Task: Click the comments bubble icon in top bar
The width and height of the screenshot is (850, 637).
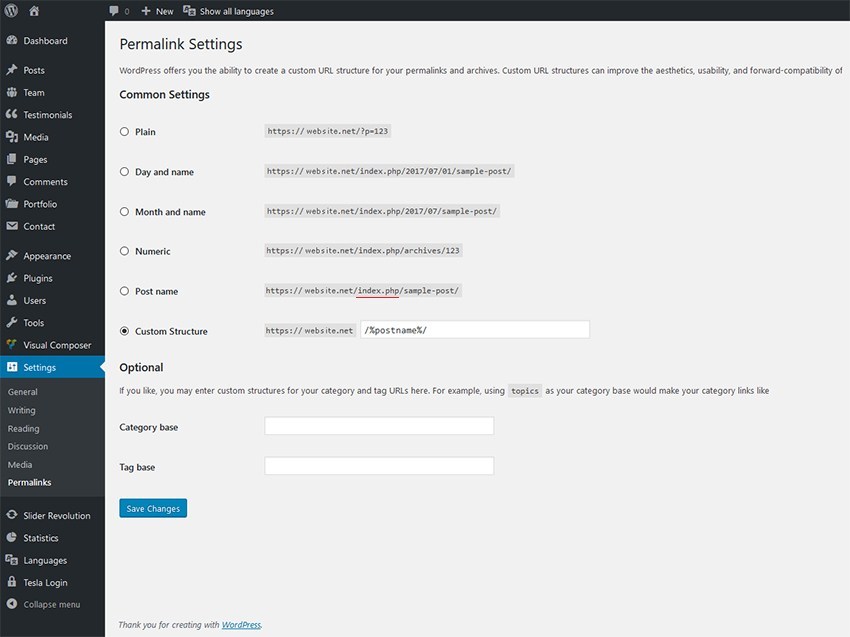Action: [114, 11]
